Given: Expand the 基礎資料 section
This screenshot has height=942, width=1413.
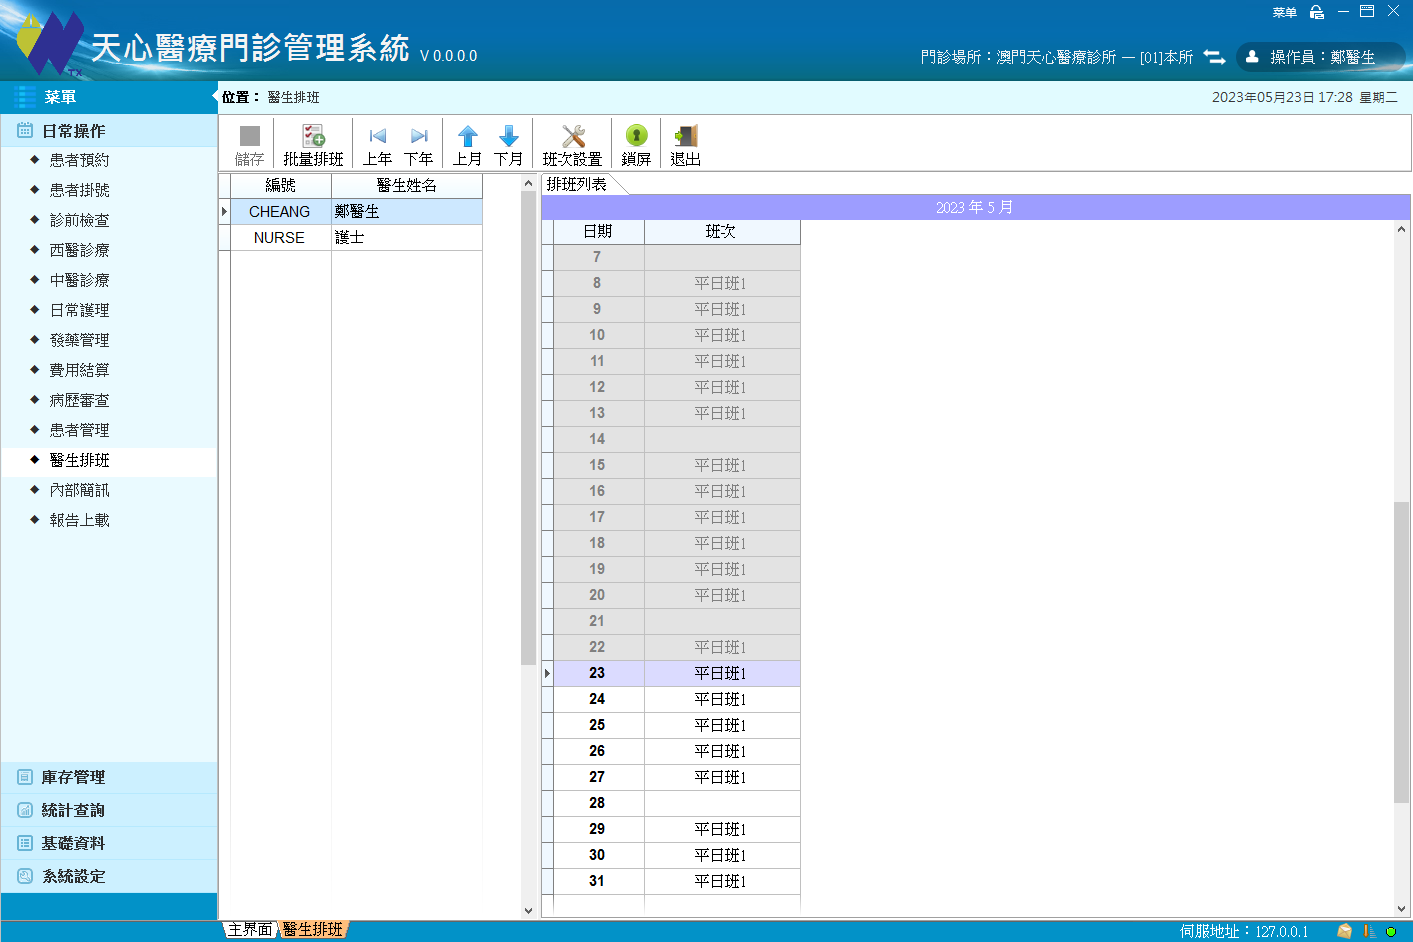Looking at the screenshot, I should tap(109, 843).
